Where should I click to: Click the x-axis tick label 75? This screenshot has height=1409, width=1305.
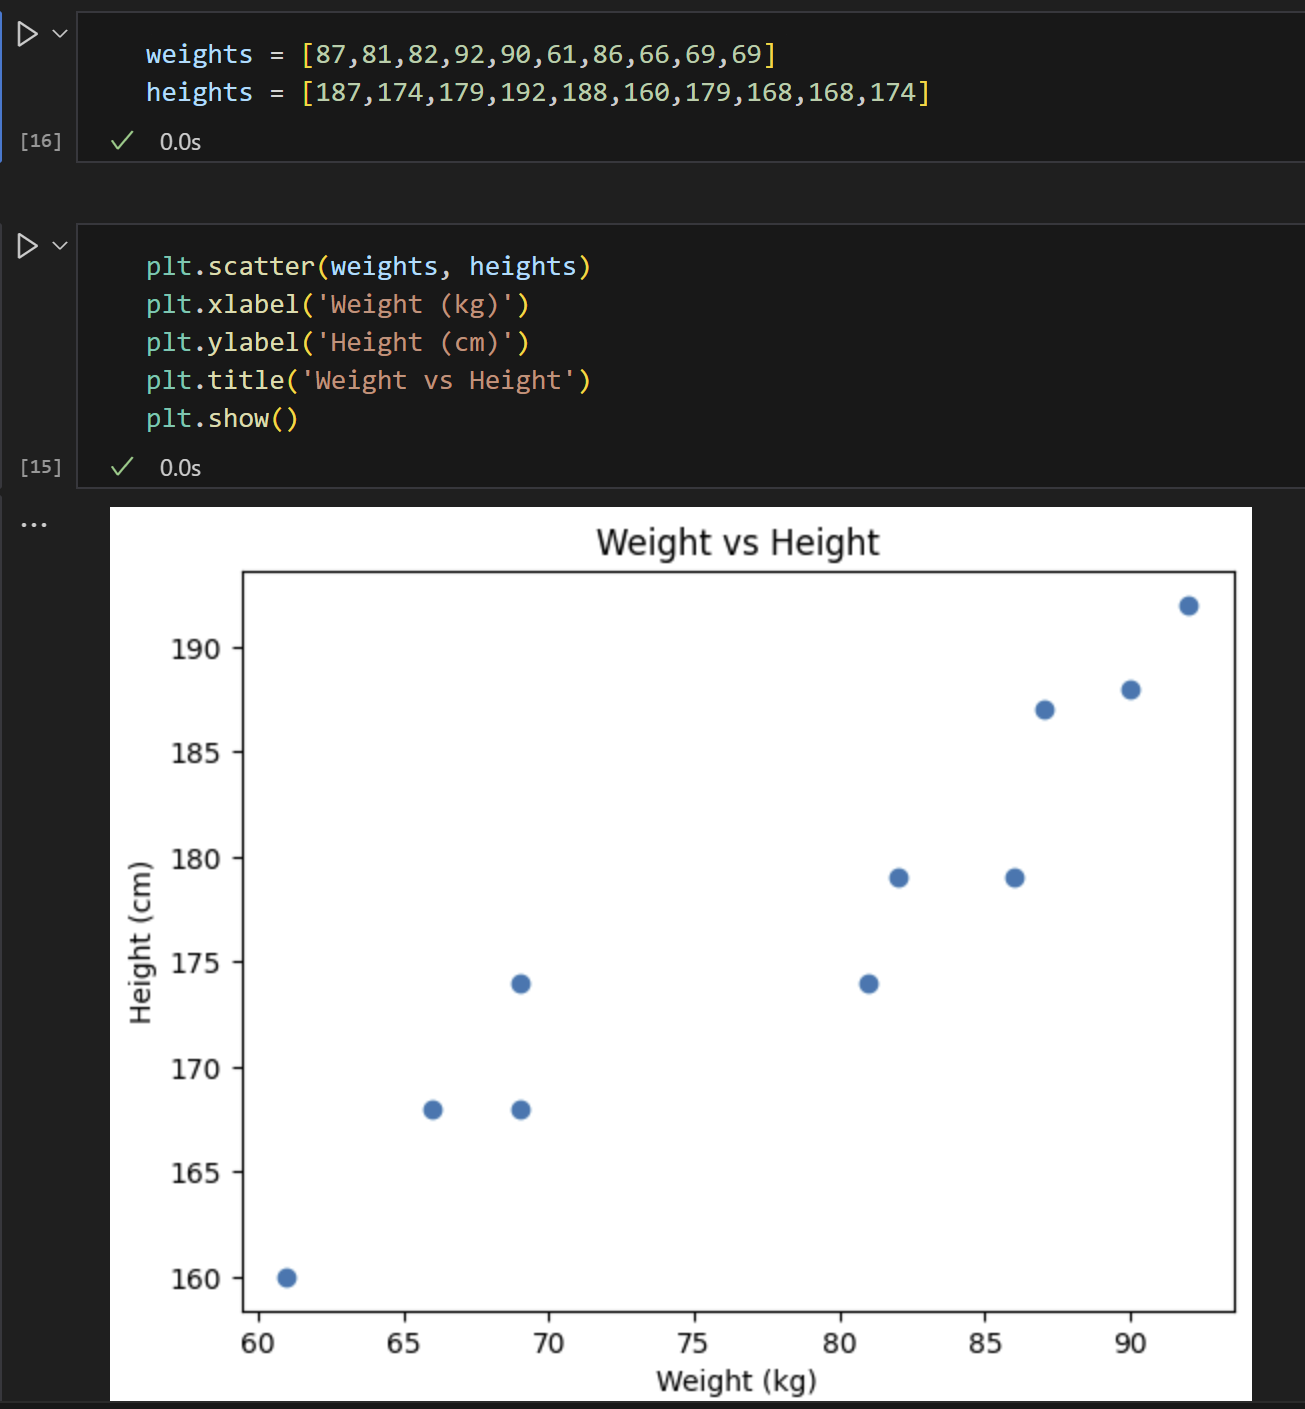pyautogui.click(x=693, y=1343)
